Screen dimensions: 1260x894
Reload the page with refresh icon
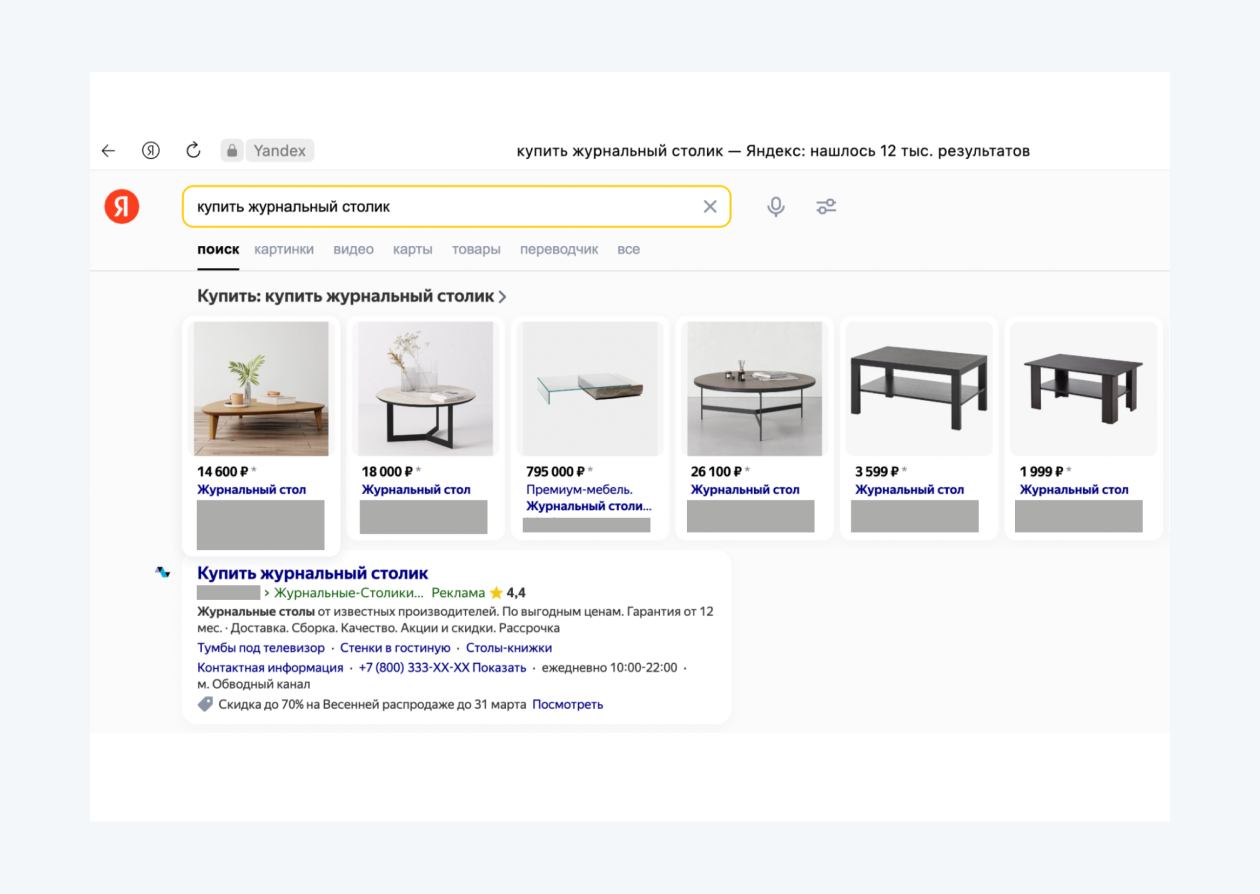tap(194, 151)
